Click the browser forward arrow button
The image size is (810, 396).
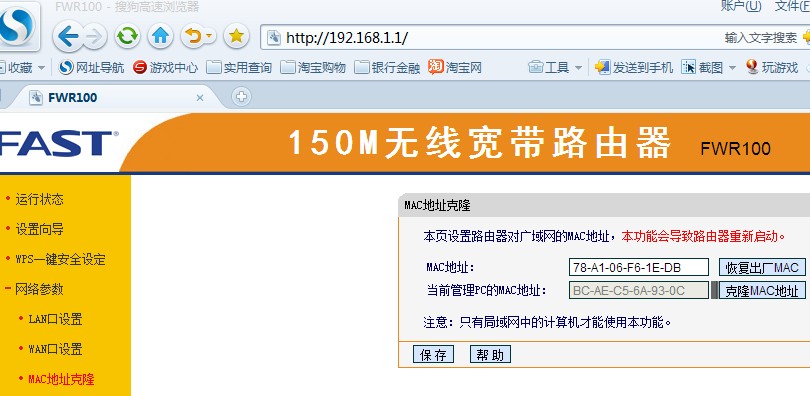click(x=95, y=37)
